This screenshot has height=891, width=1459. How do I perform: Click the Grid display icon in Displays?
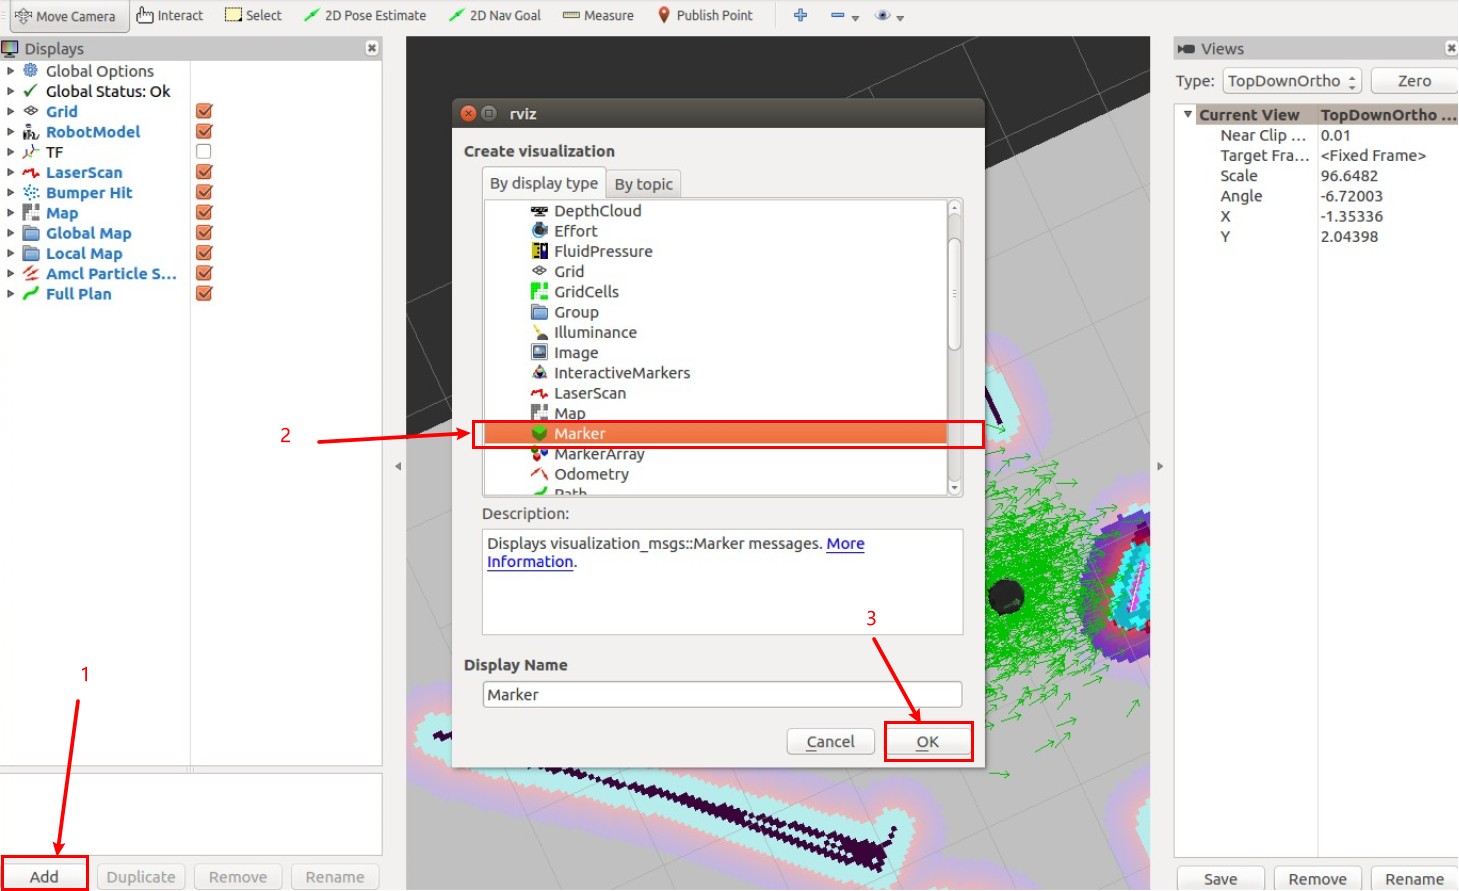coord(31,111)
